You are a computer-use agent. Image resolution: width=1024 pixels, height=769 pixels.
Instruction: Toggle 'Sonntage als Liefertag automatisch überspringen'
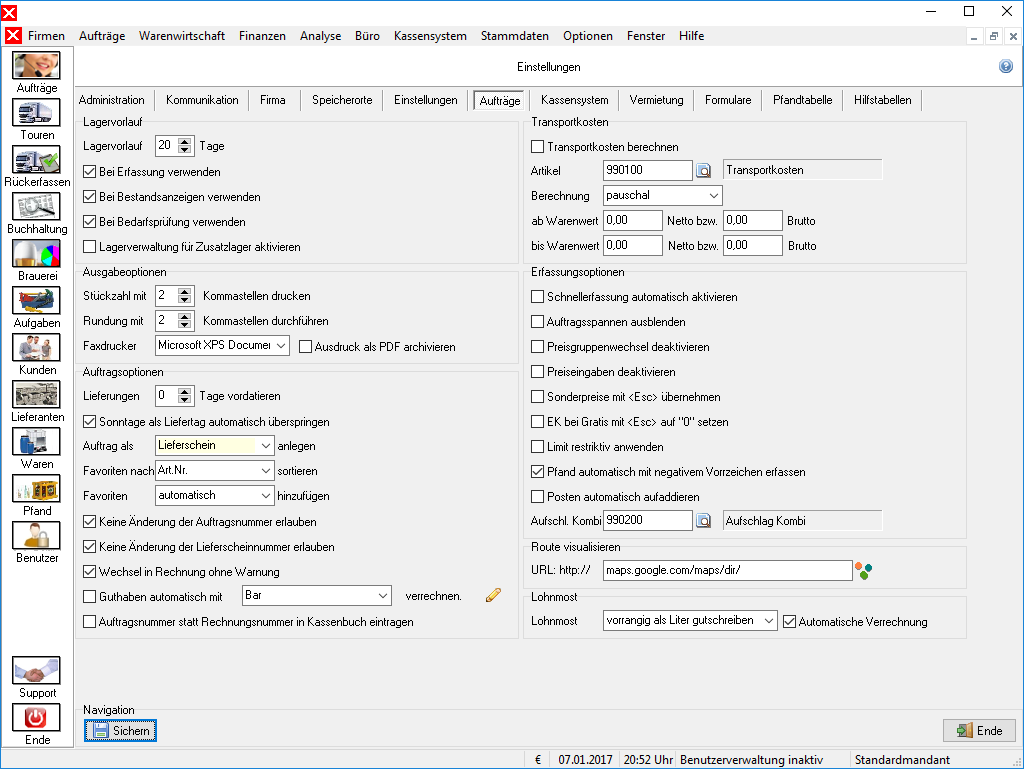[90, 422]
